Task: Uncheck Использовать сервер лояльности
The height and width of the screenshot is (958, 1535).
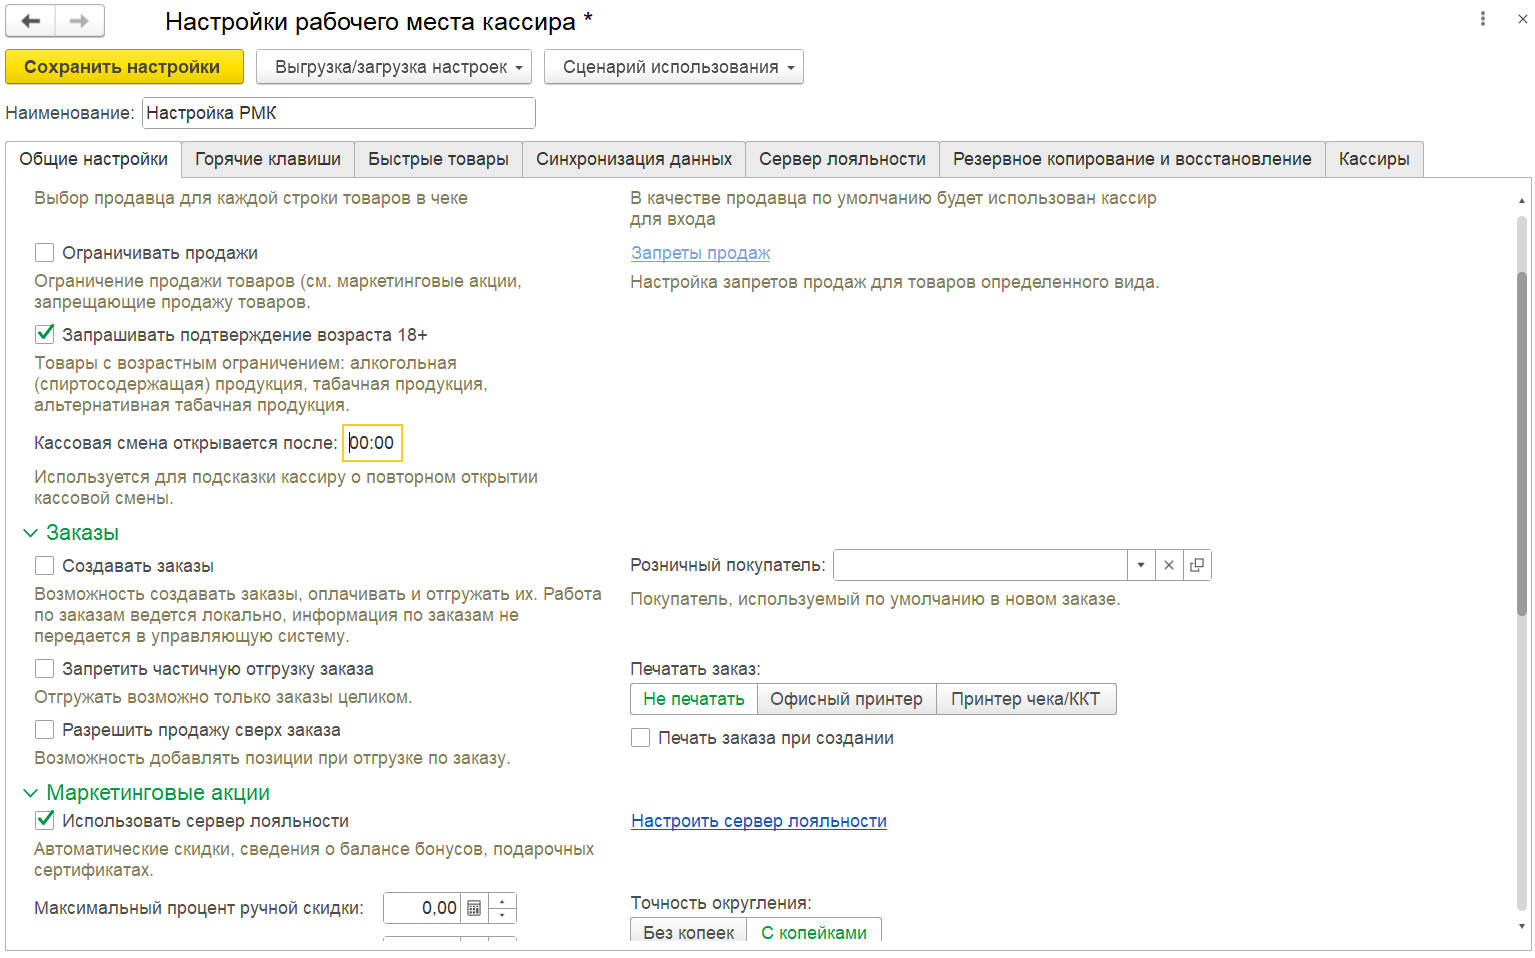Action: (x=44, y=820)
